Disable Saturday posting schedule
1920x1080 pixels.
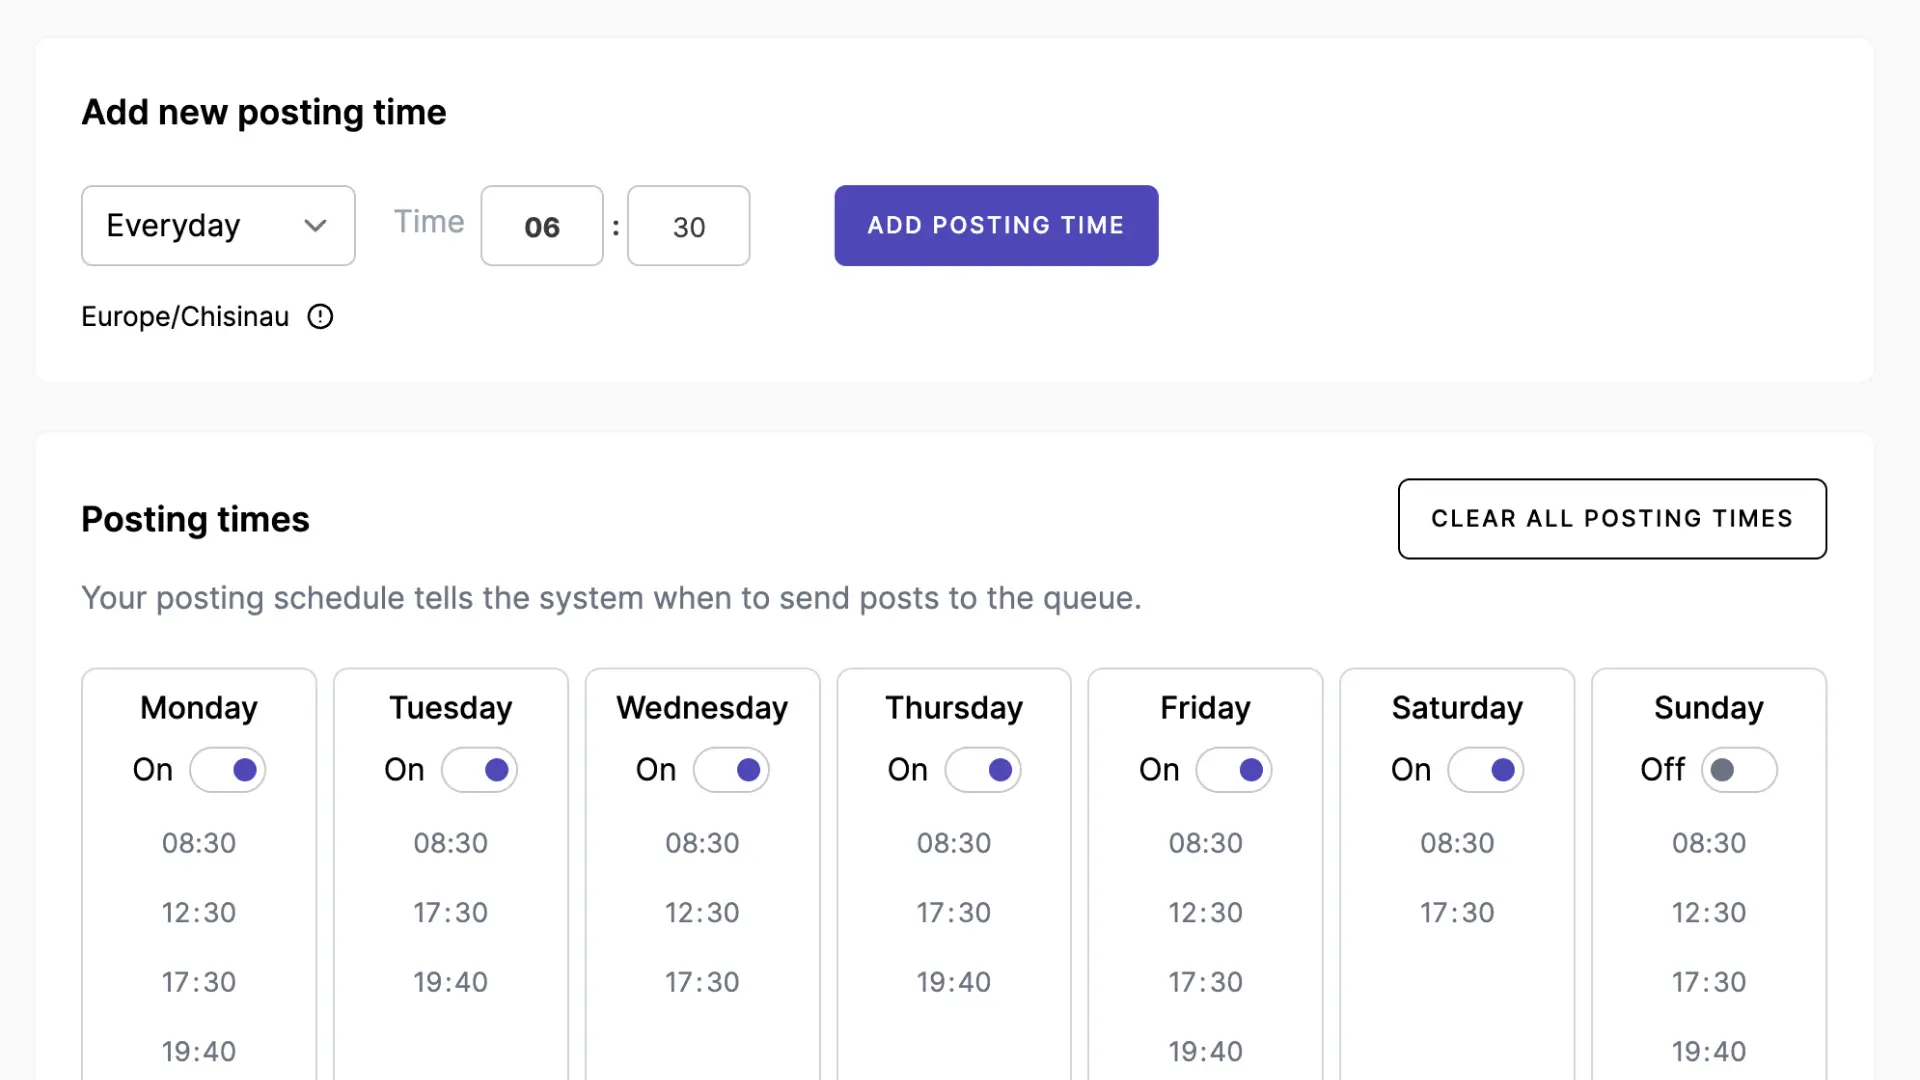(x=1487, y=769)
